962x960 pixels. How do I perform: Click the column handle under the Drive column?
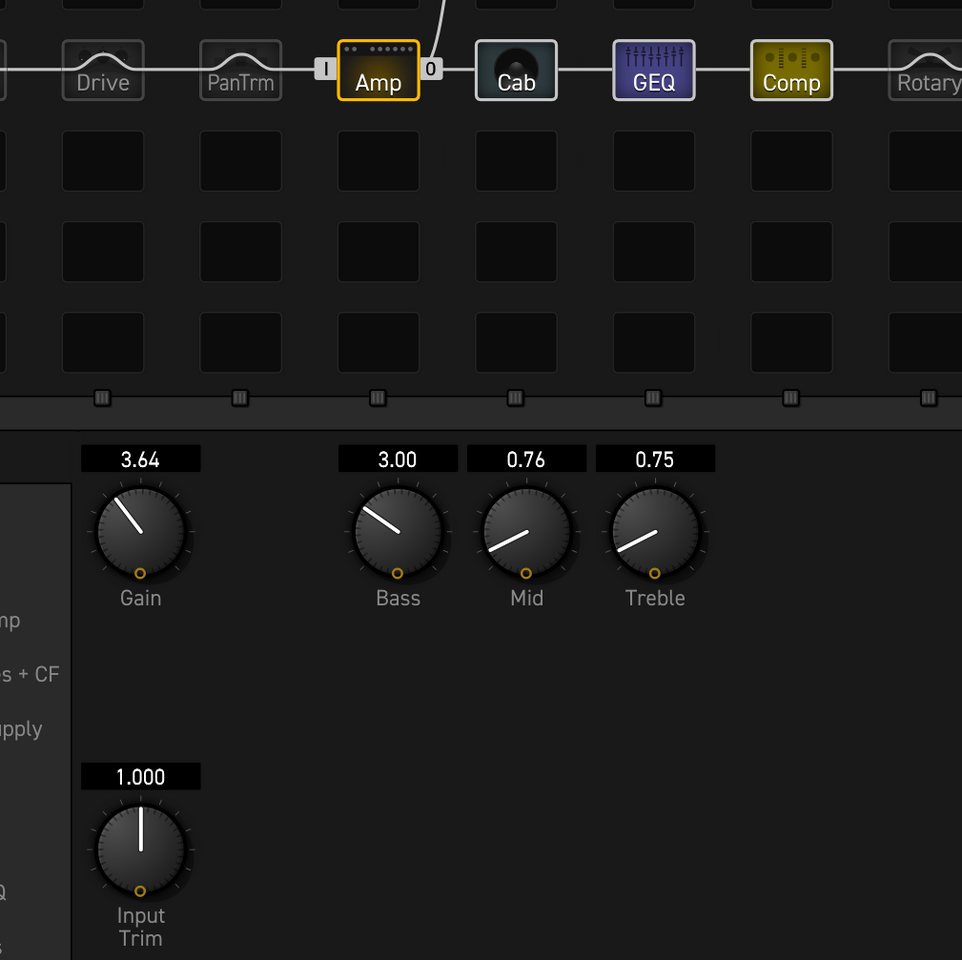[x=102, y=398]
